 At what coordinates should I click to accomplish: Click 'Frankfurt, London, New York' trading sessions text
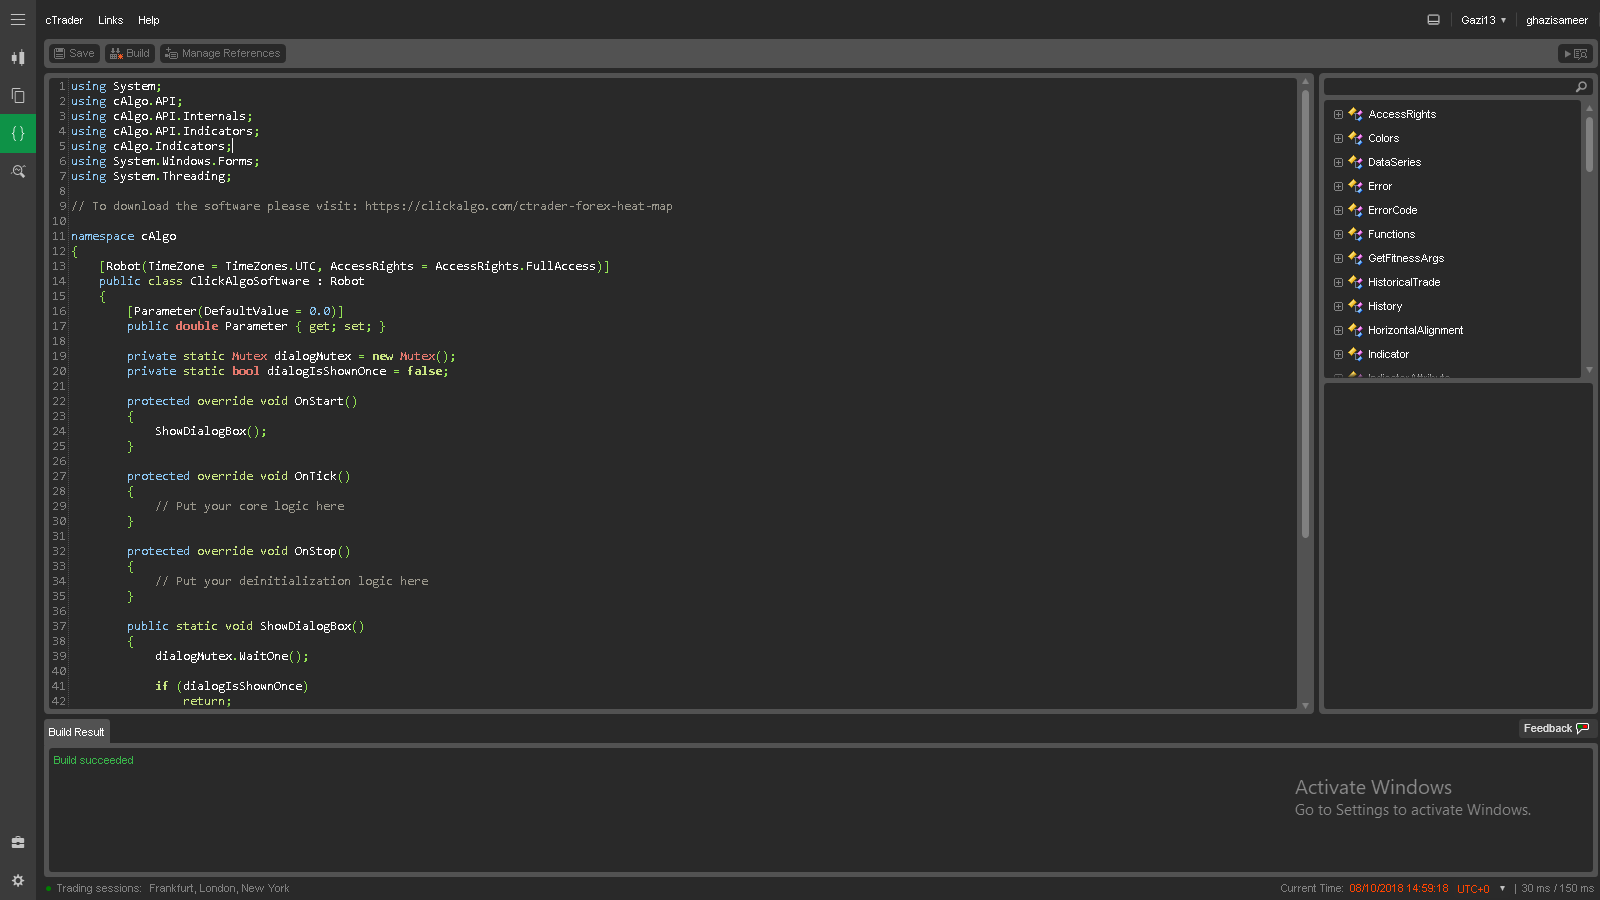point(219,888)
